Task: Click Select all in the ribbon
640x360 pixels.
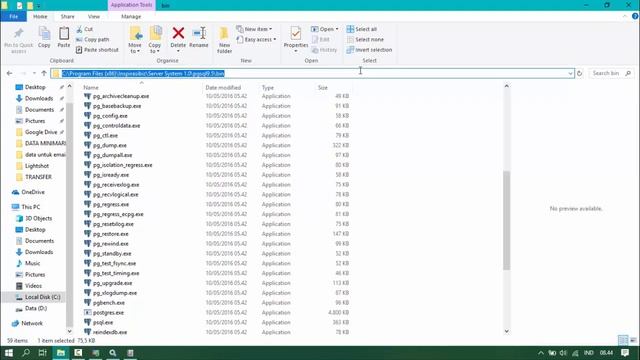Action: [x=362, y=29]
